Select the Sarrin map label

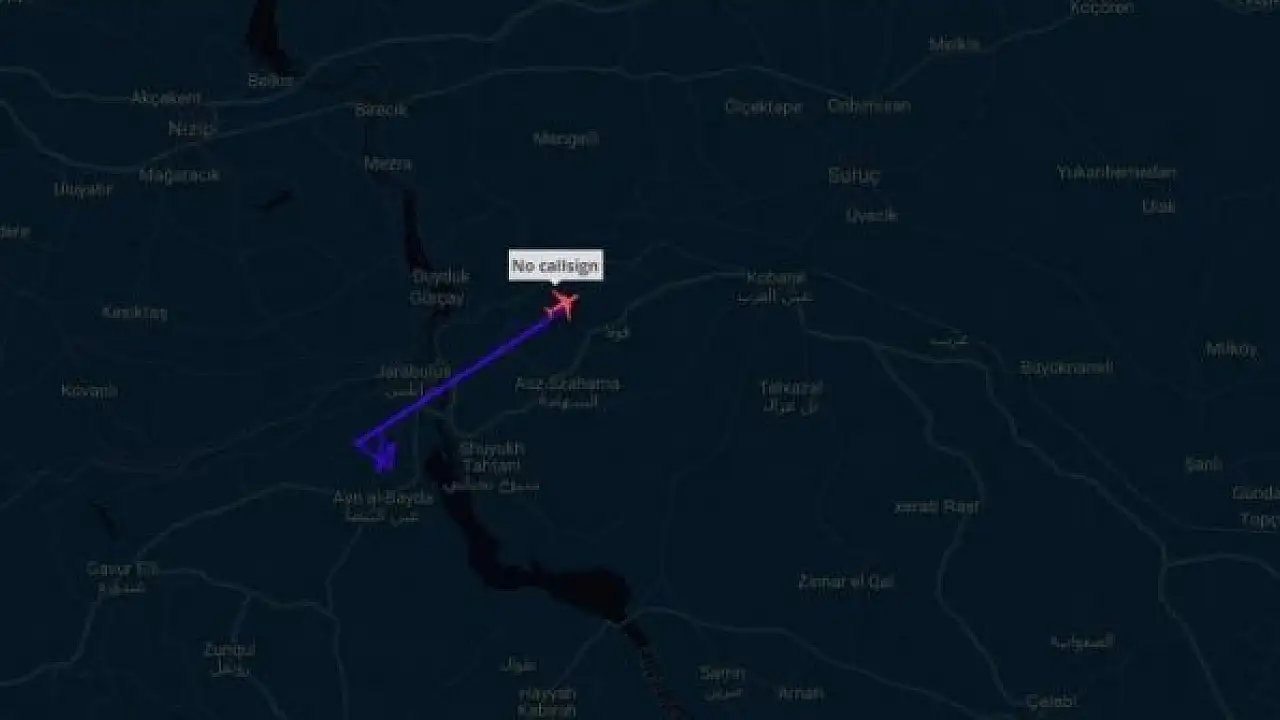point(722,673)
